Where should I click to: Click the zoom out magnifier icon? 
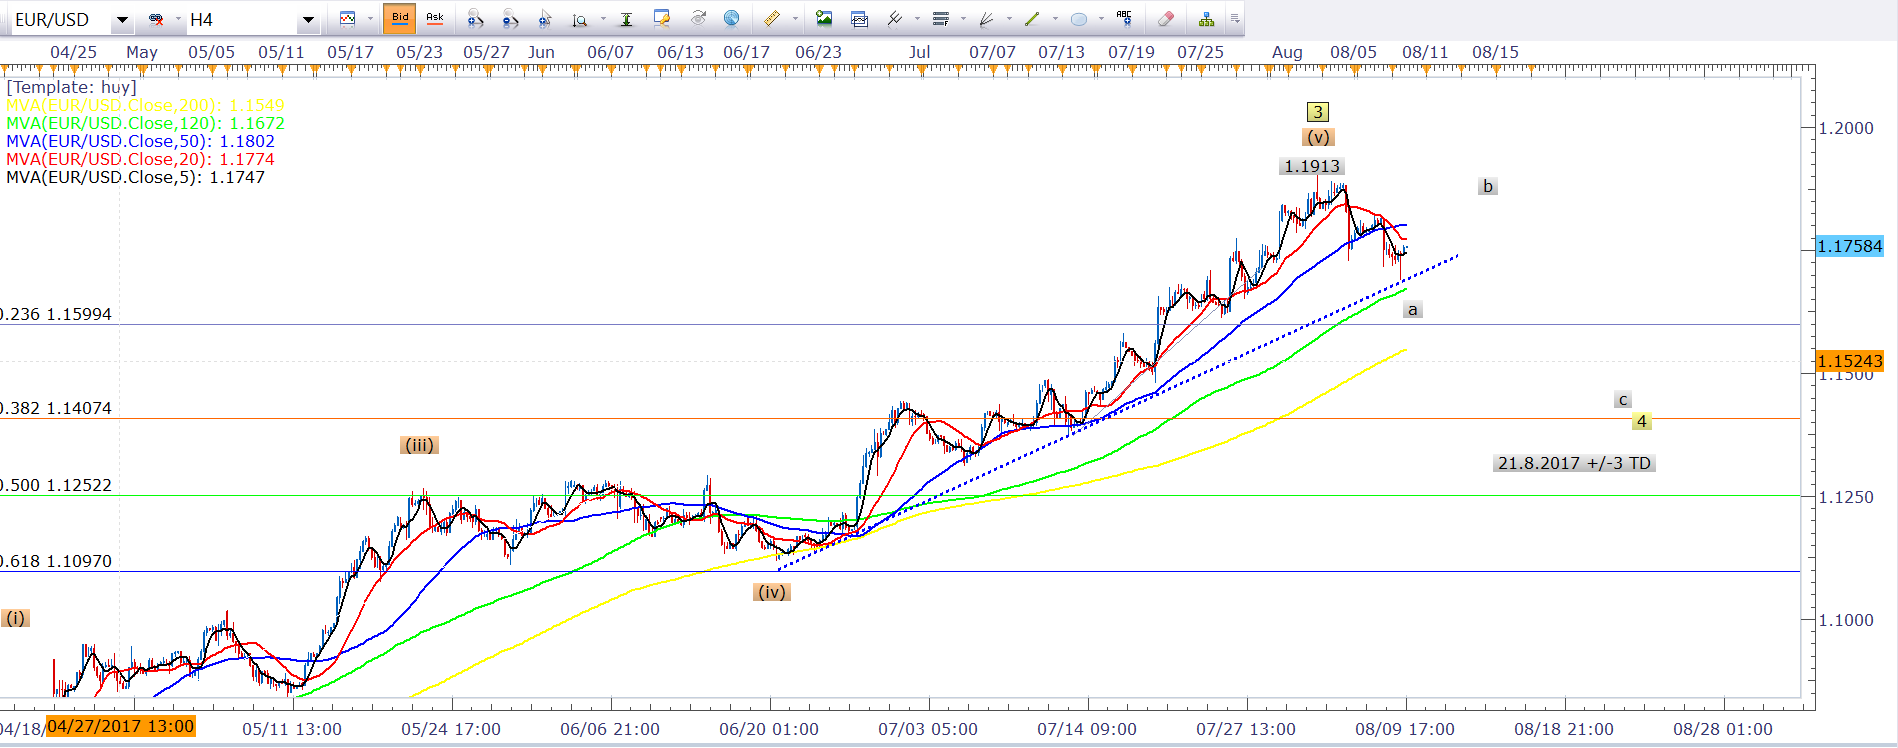pos(510,18)
